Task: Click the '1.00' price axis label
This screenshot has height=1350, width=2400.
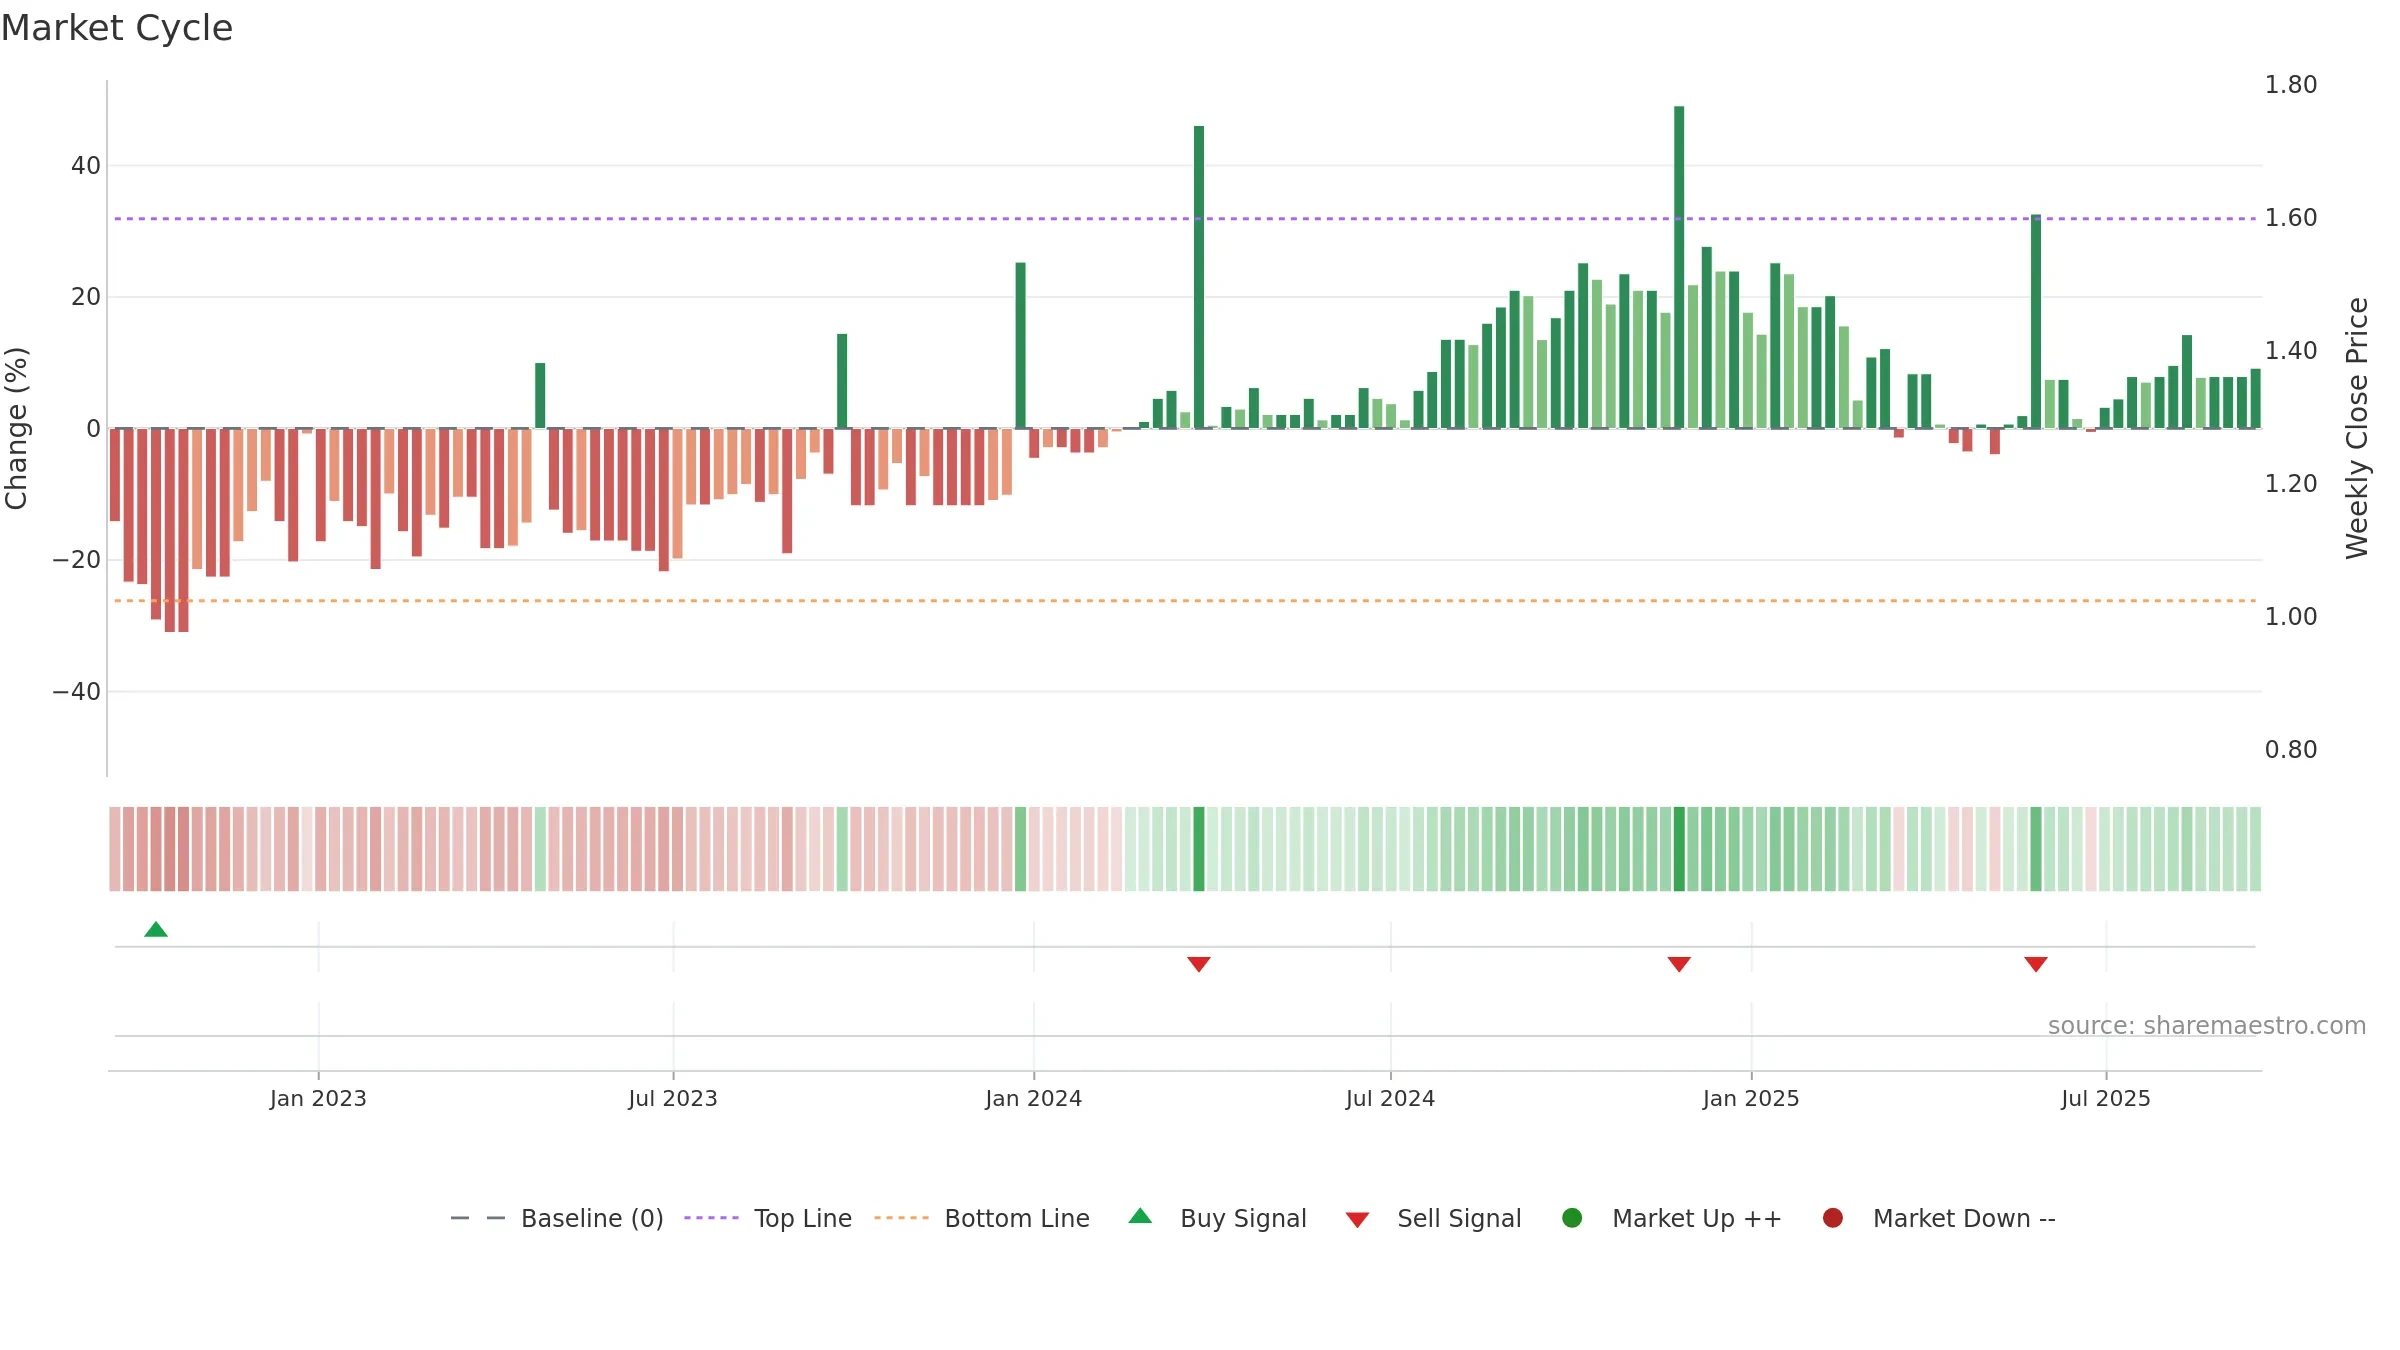Action: point(2291,616)
